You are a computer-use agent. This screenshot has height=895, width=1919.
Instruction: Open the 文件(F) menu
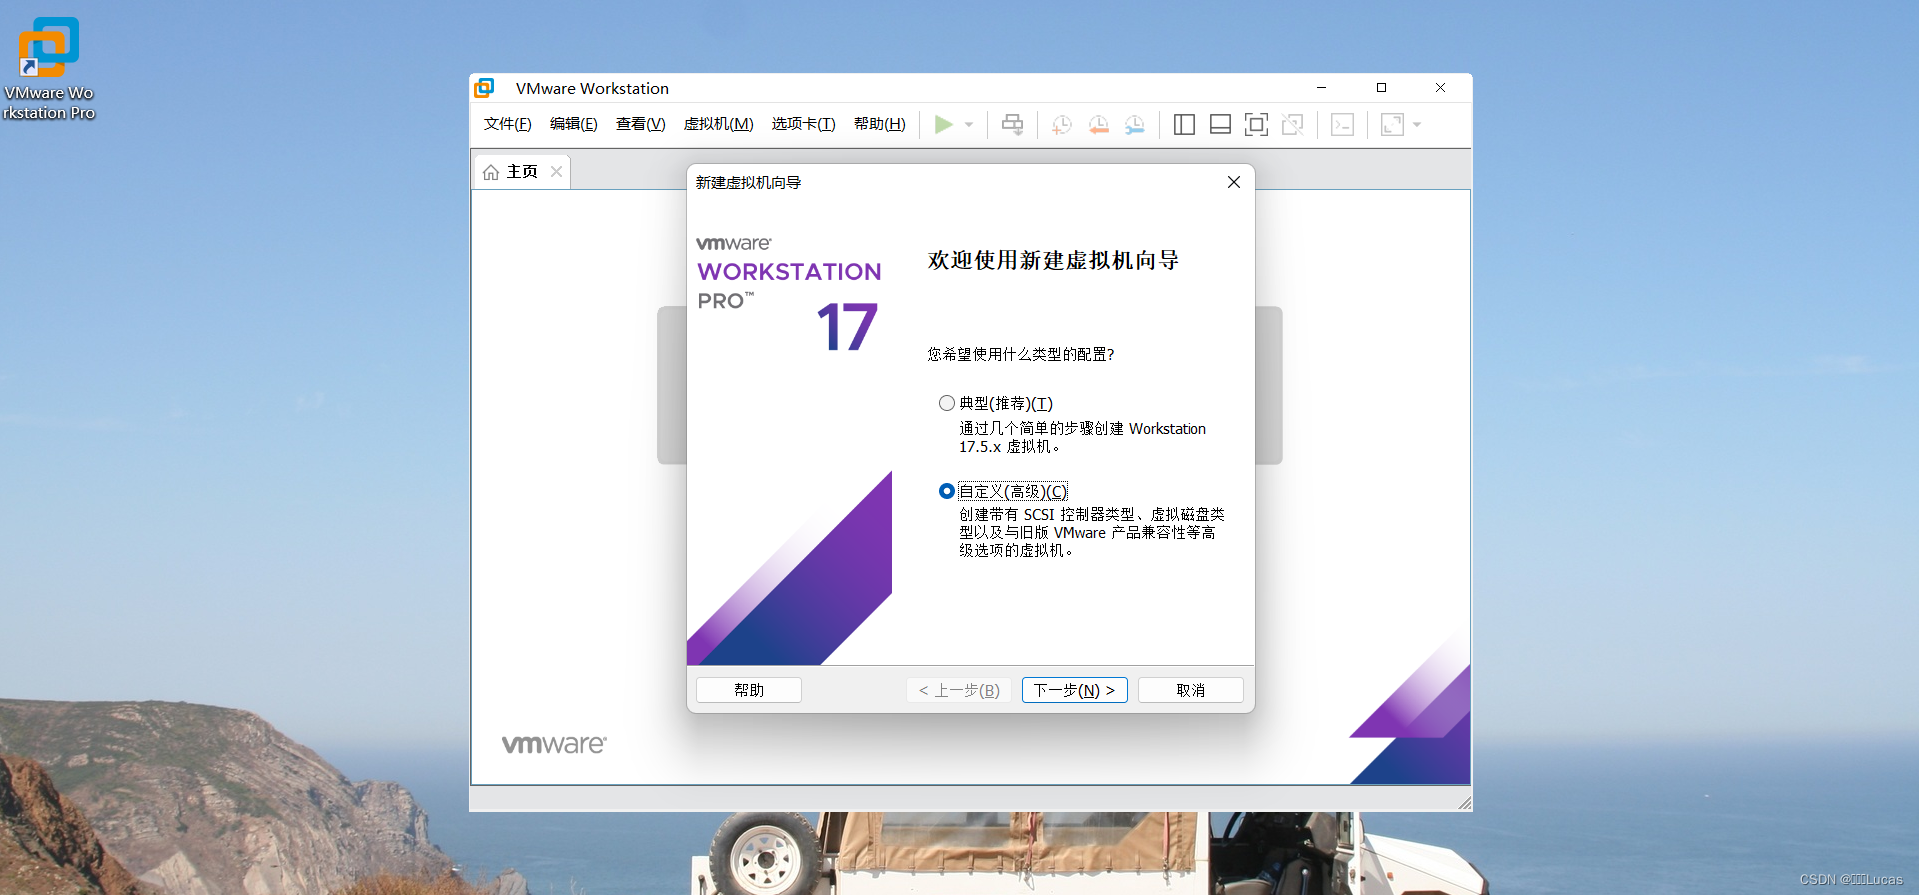click(x=507, y=124)
